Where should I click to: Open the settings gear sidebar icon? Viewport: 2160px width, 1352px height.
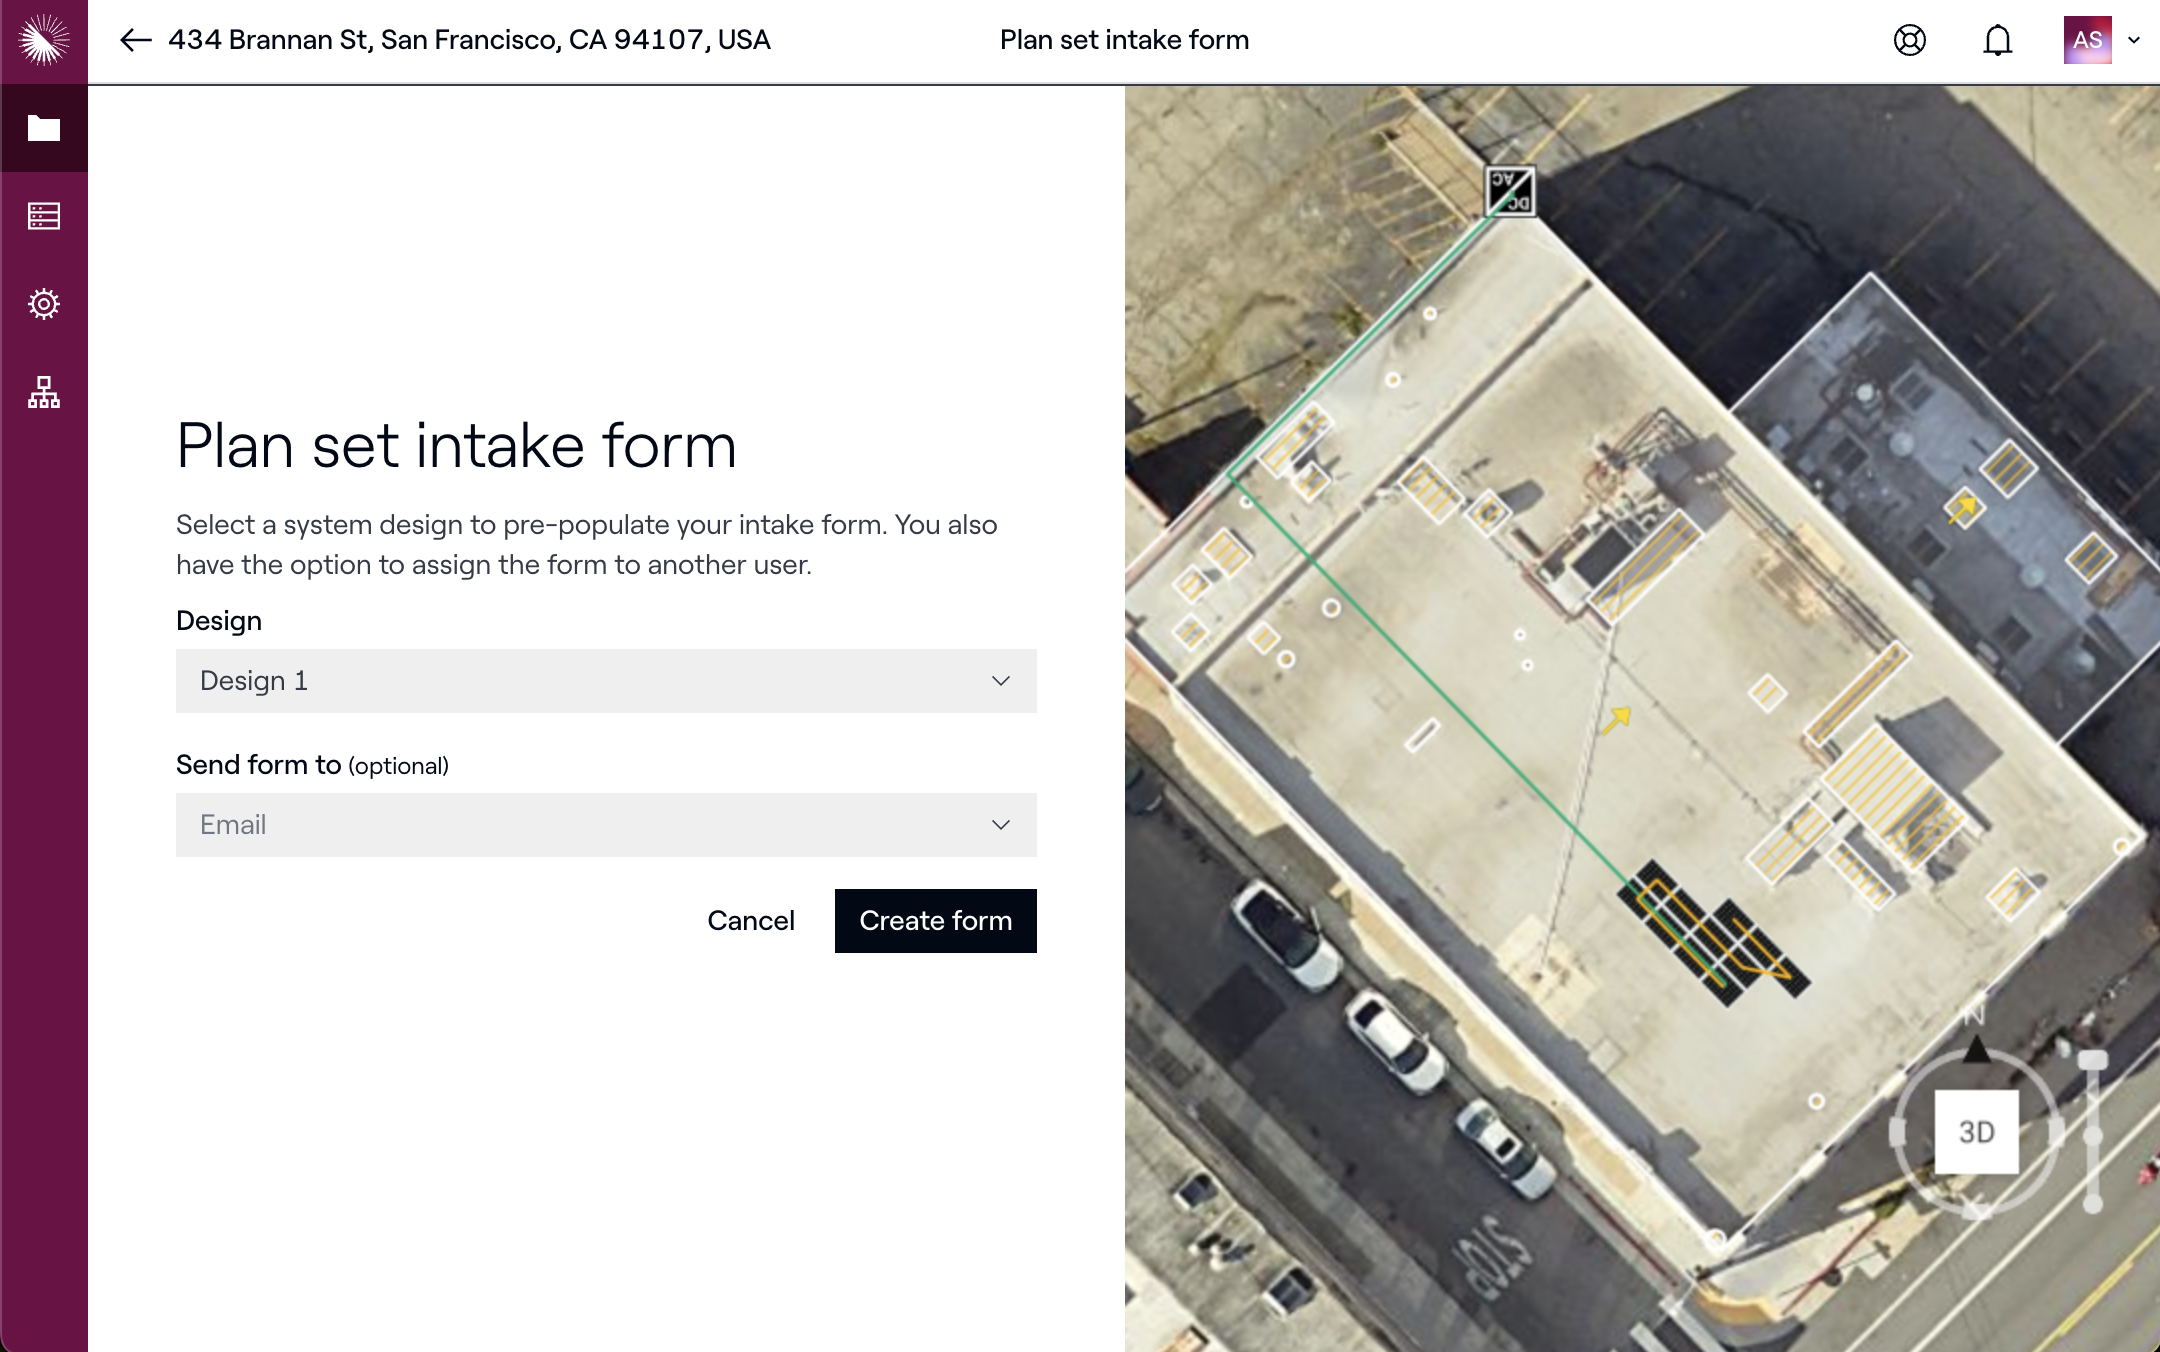(x=44, y=304)
